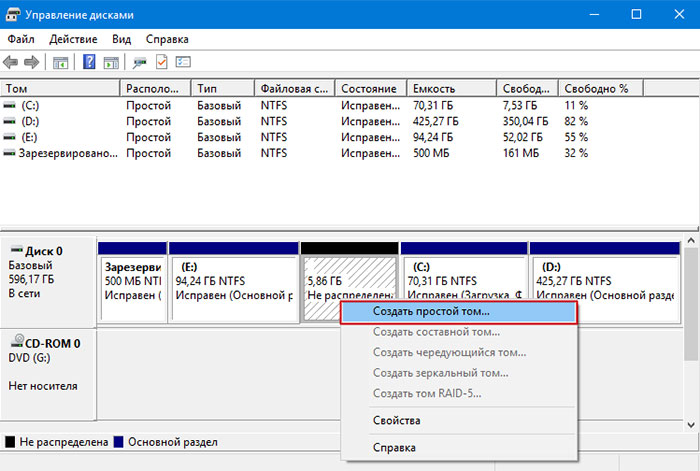Click the drive icon next to (E:) row
Viewport: 700px width, 471px height.
pyautogui.click(x=9, y=137)
